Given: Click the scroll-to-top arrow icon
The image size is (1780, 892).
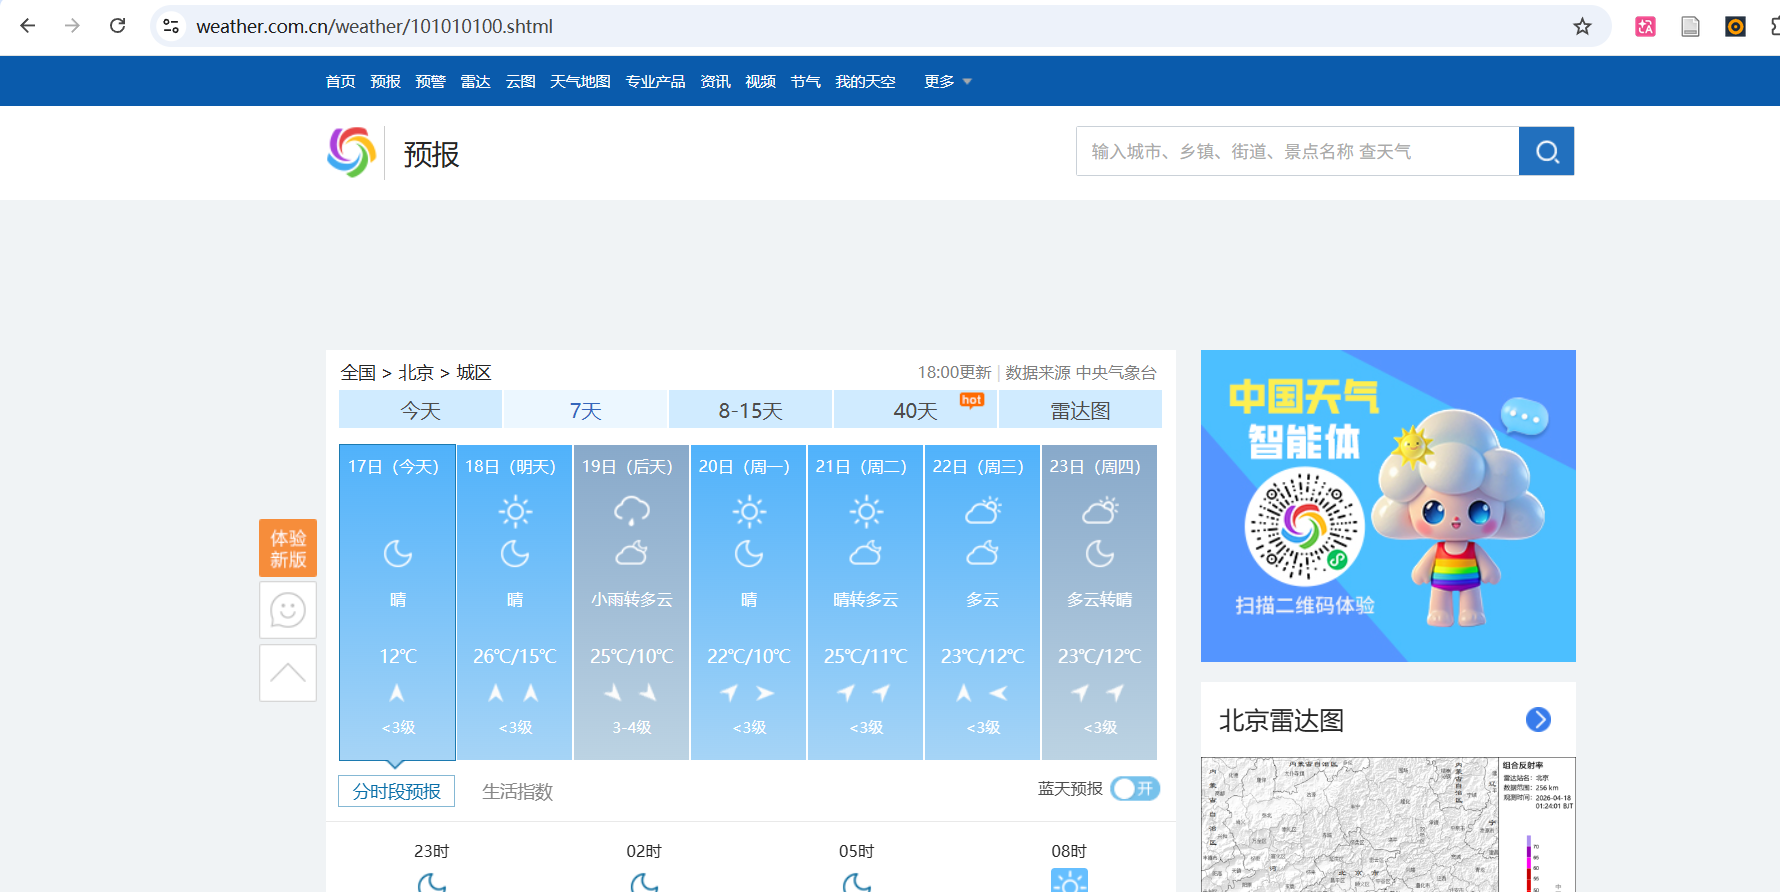Looking at the screenshot, I should (x=288, y=673).
